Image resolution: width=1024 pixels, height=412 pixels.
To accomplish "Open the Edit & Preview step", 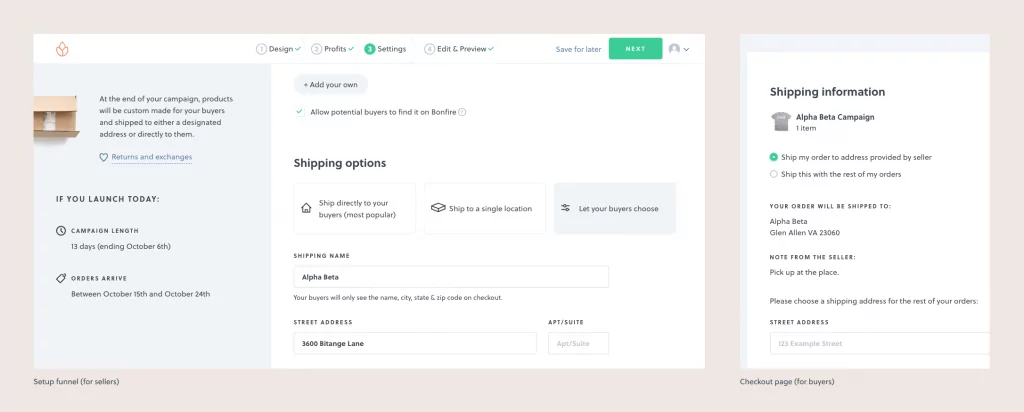I will [459, 49].
